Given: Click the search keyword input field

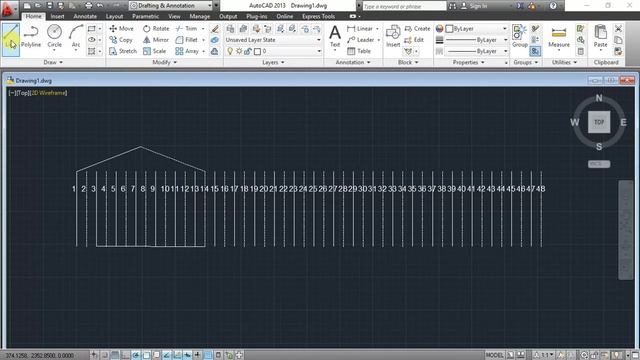Looking at the screenshot, I should tap(404, 6).
